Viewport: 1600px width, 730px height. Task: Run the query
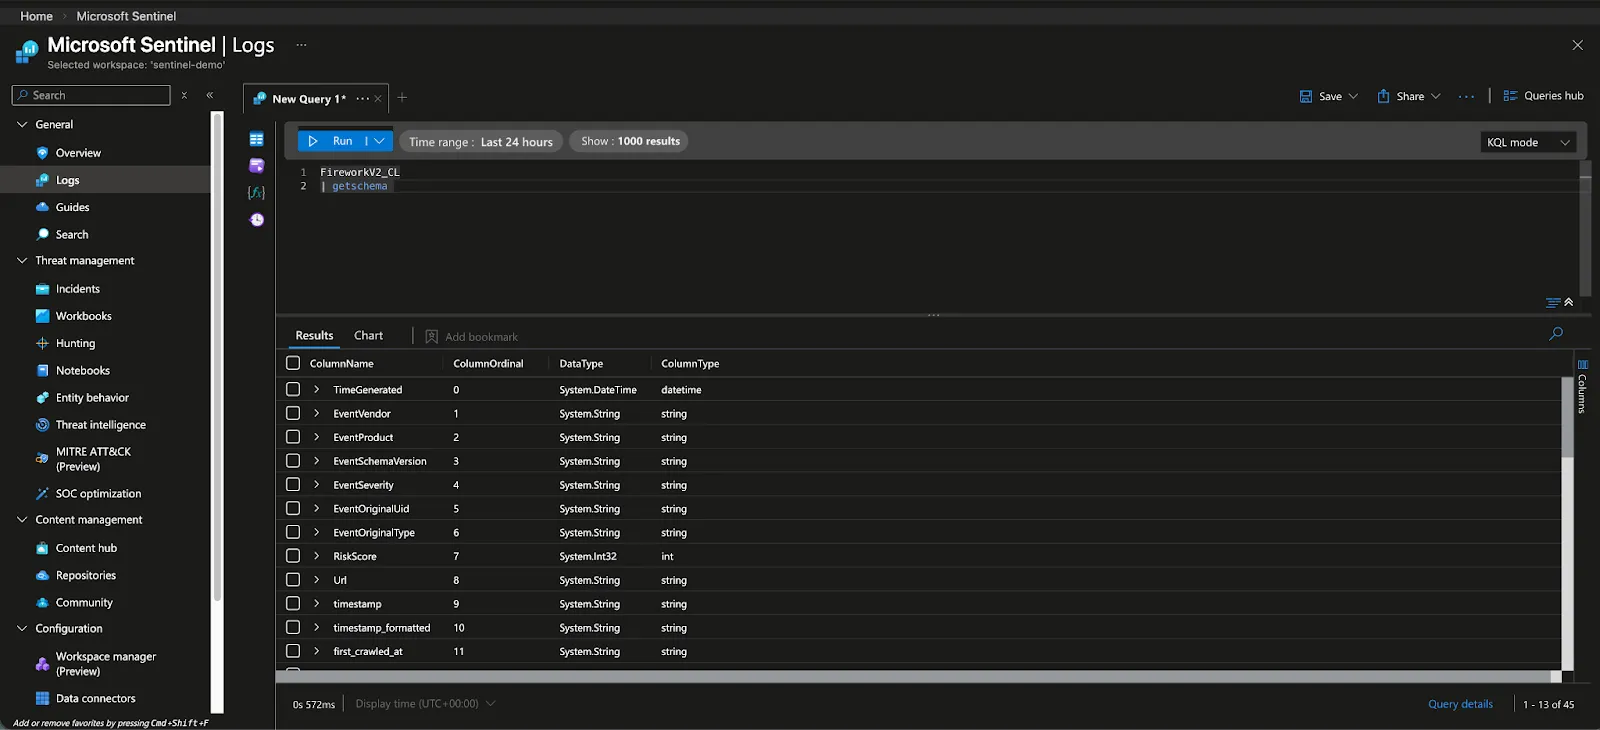click(x=332, y=141)
